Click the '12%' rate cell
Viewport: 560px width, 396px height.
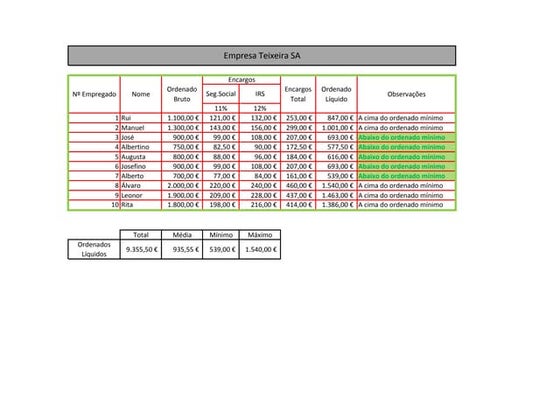pos(260,108)
